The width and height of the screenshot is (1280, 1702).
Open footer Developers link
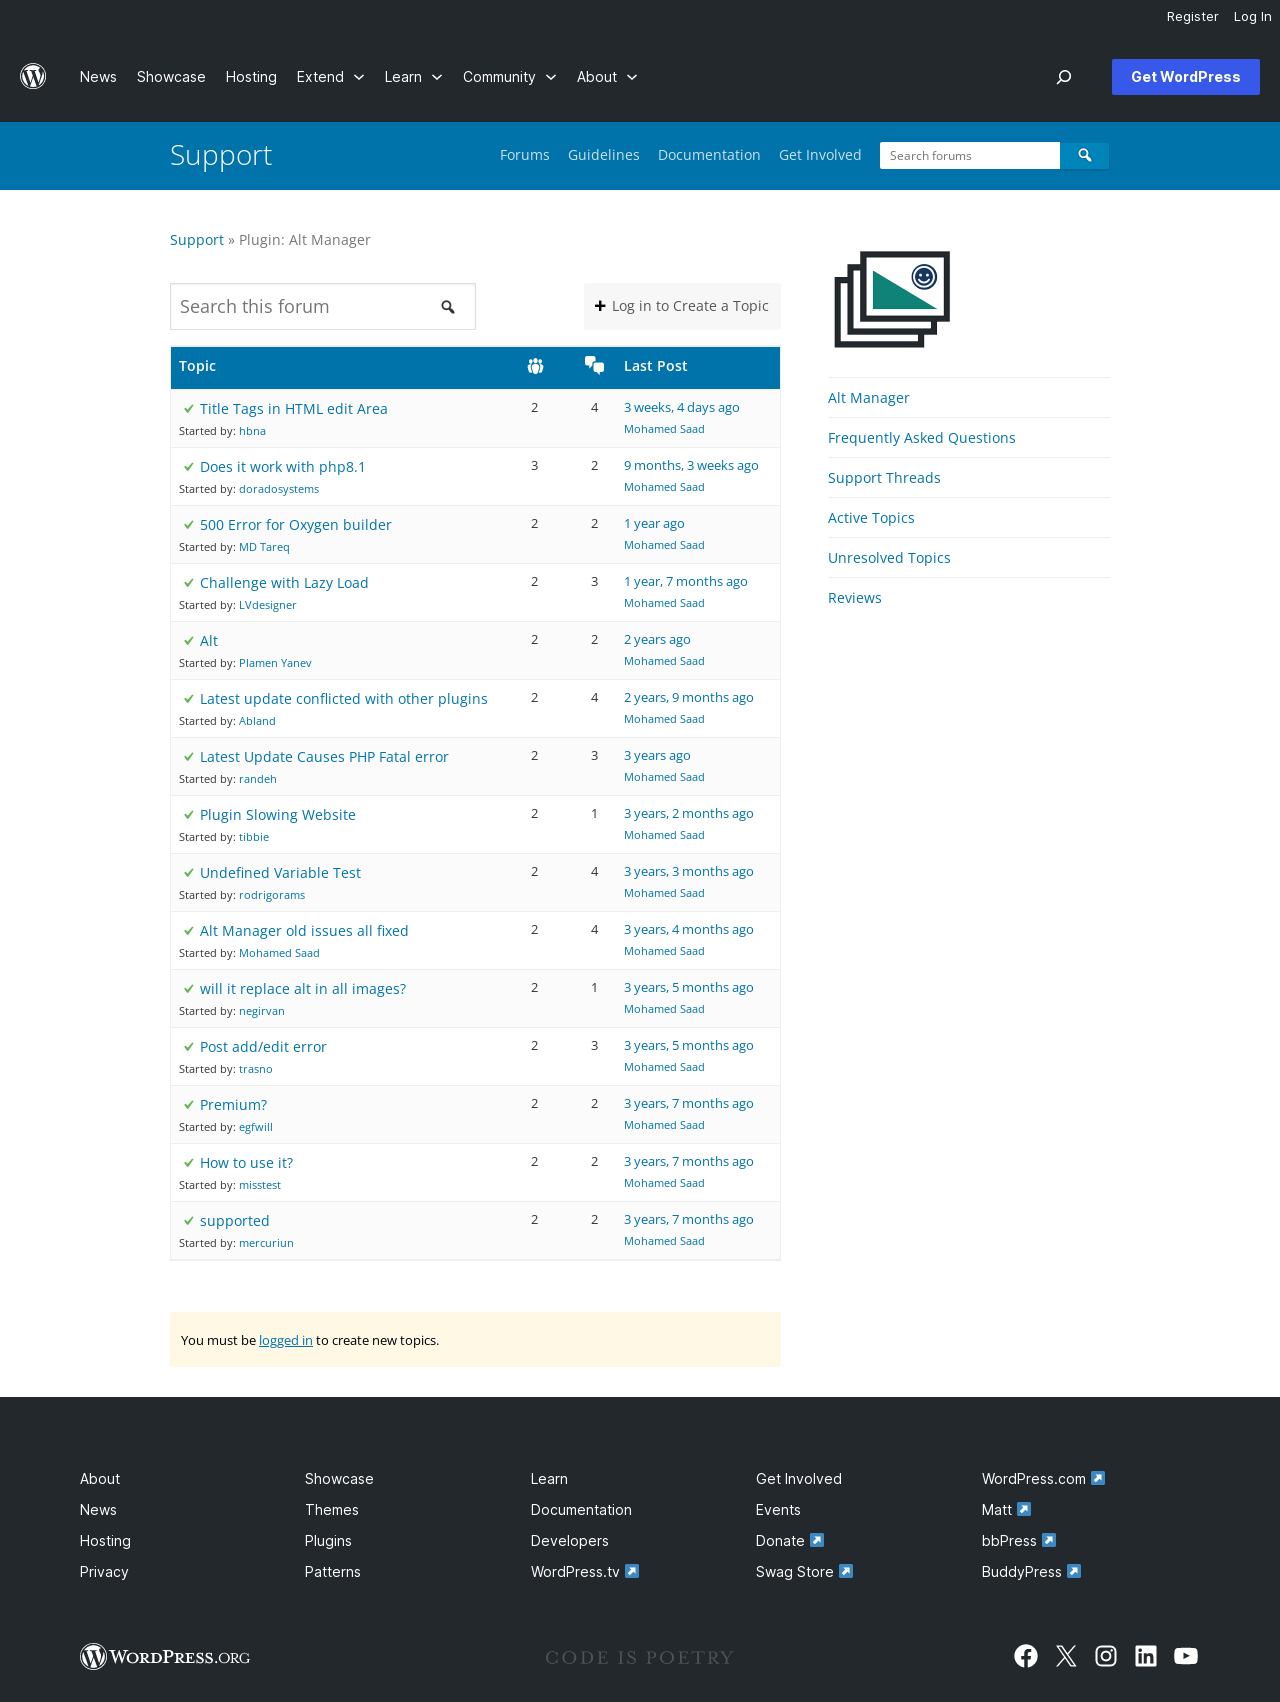coord(570,1540)
